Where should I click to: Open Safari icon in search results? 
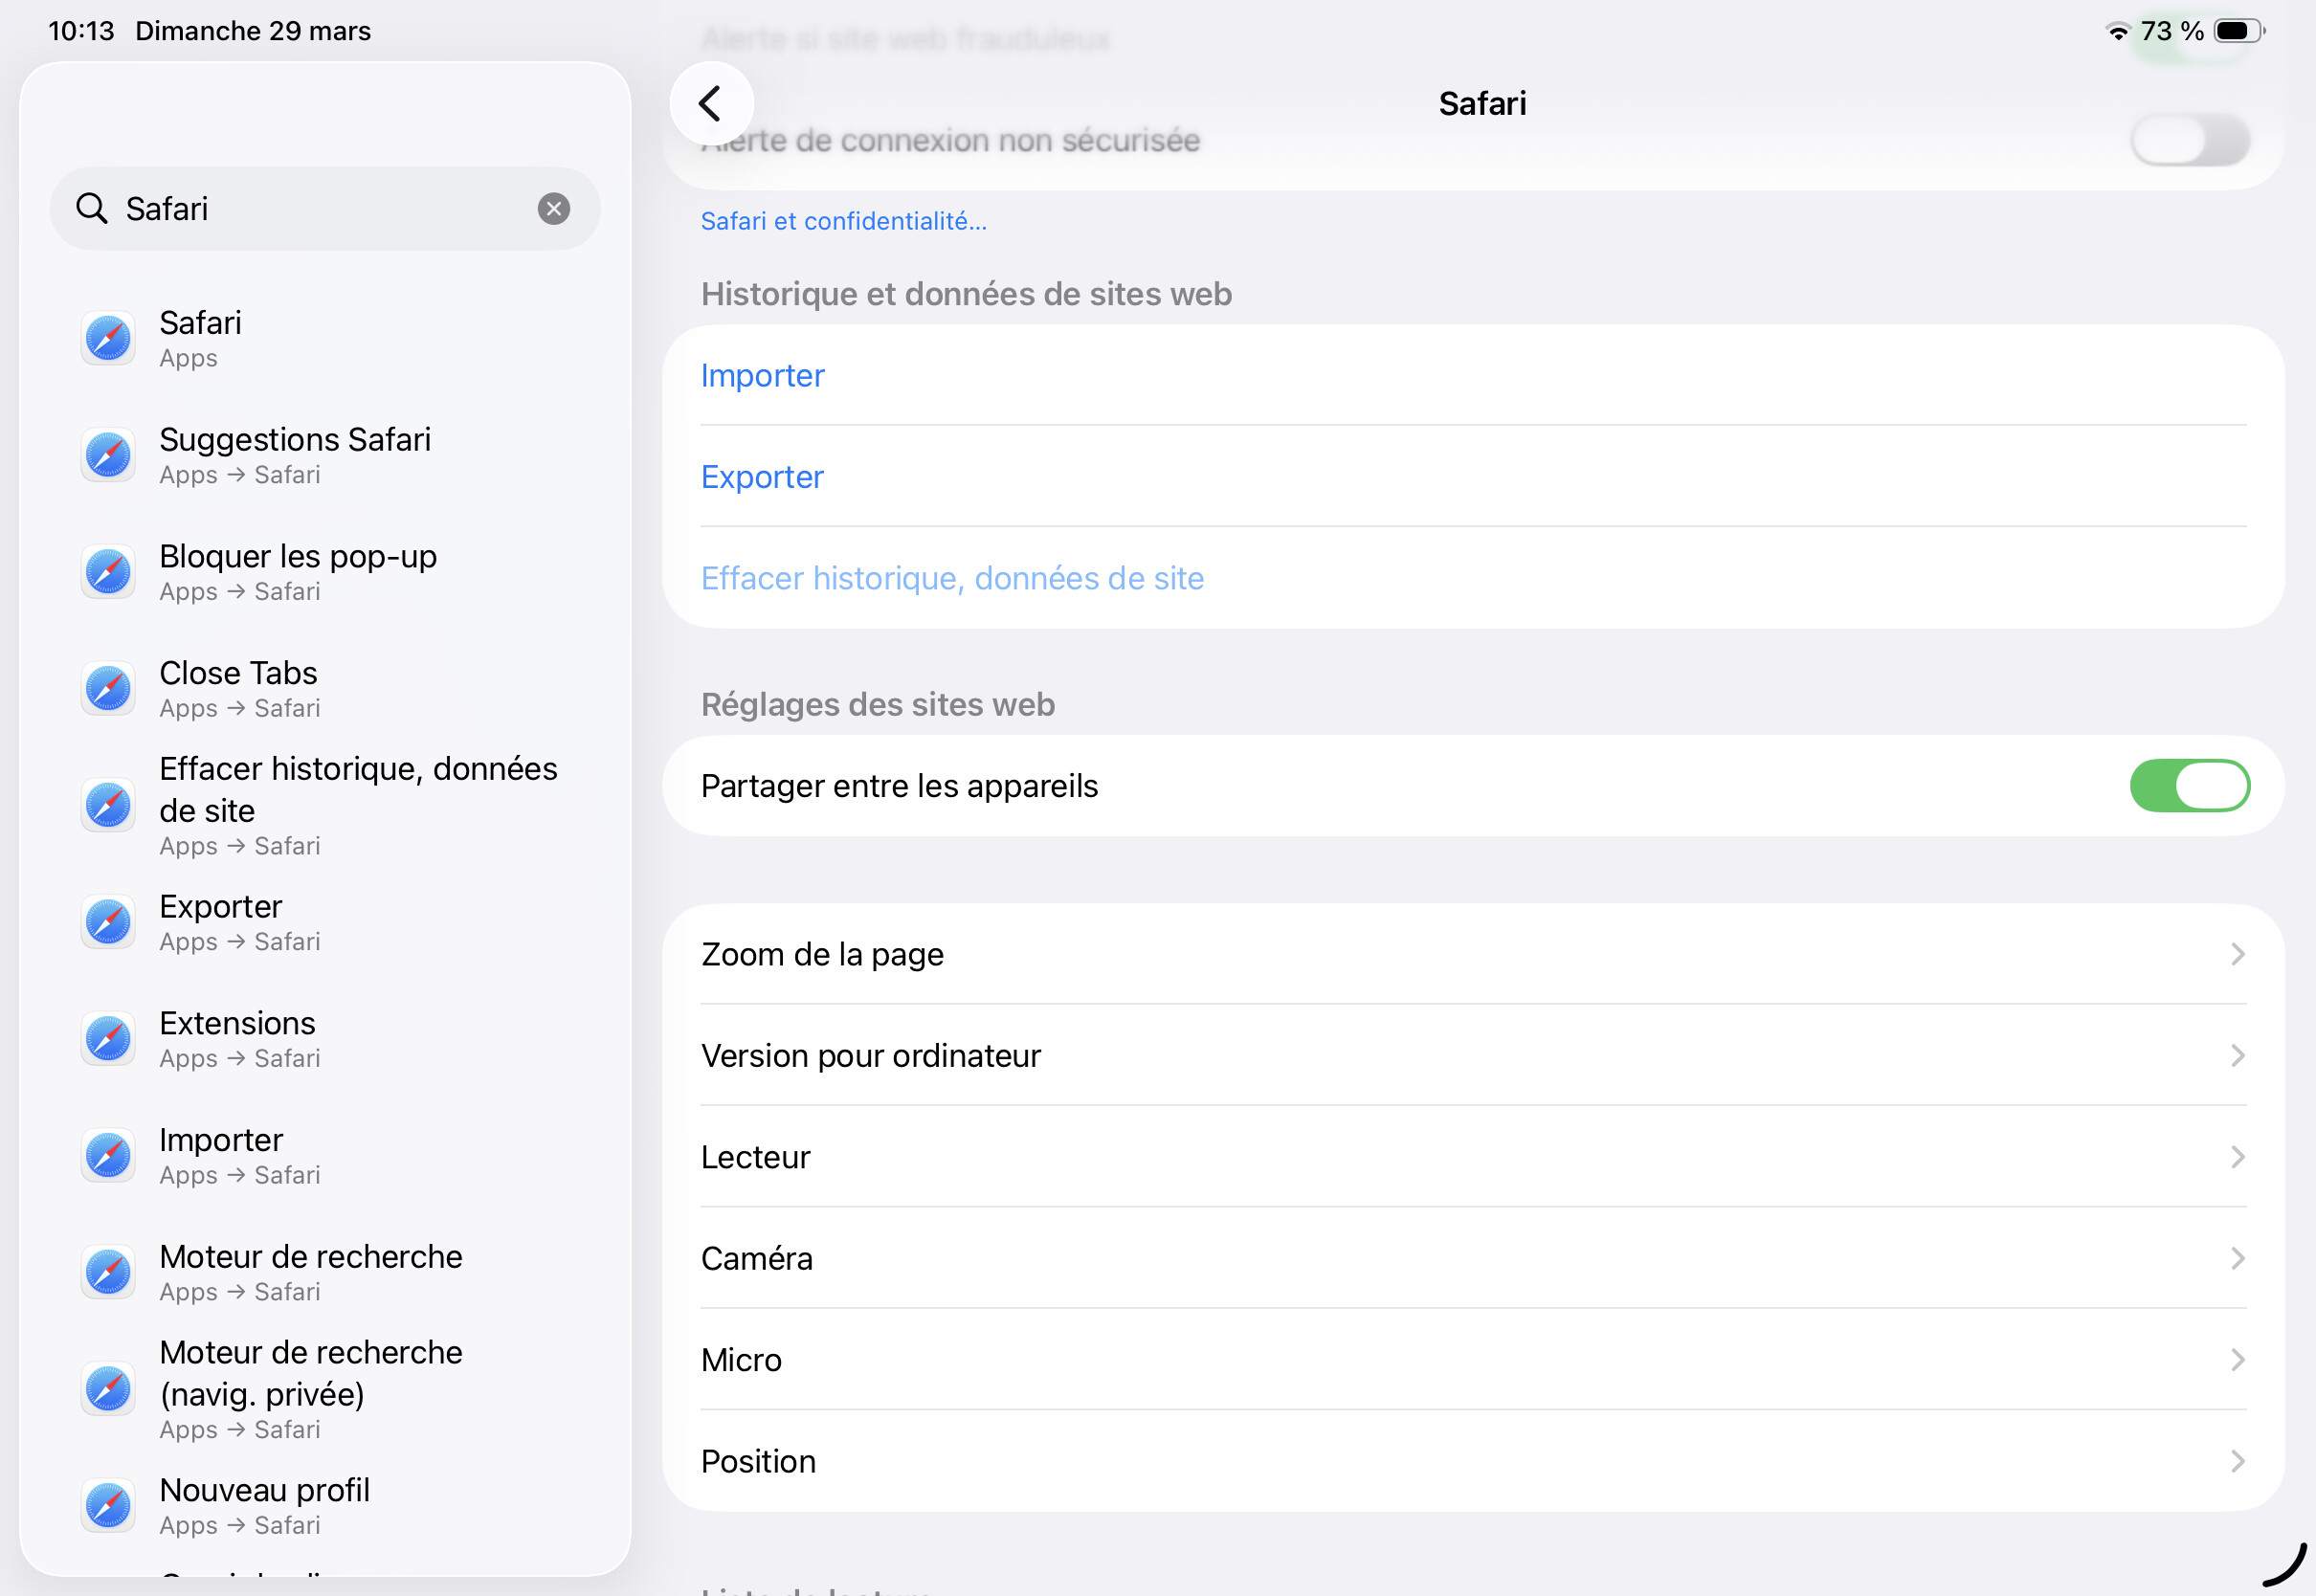tap(108, 338)
